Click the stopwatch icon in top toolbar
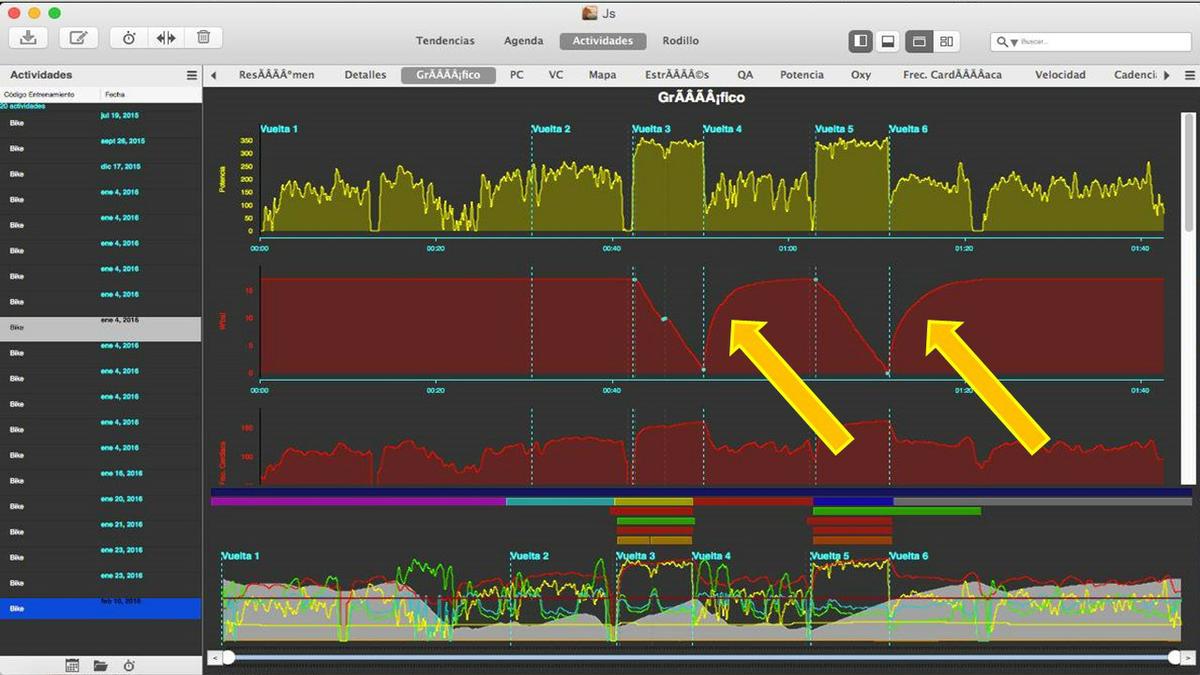This screenshot has height=675, width=1200. tap(129, 38)
